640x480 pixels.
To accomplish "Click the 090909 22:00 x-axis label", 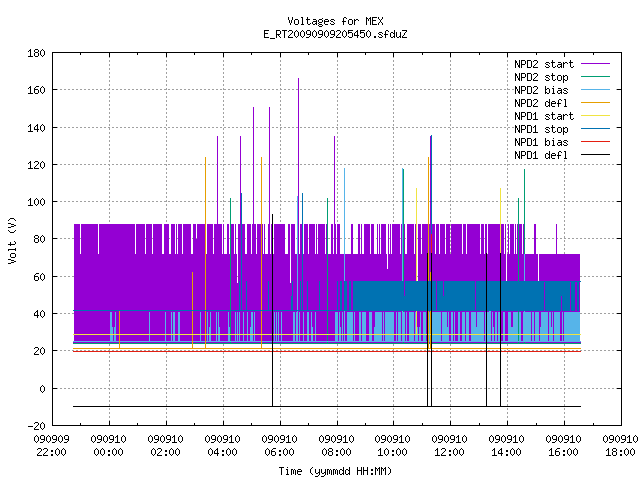I will [51, 446].
